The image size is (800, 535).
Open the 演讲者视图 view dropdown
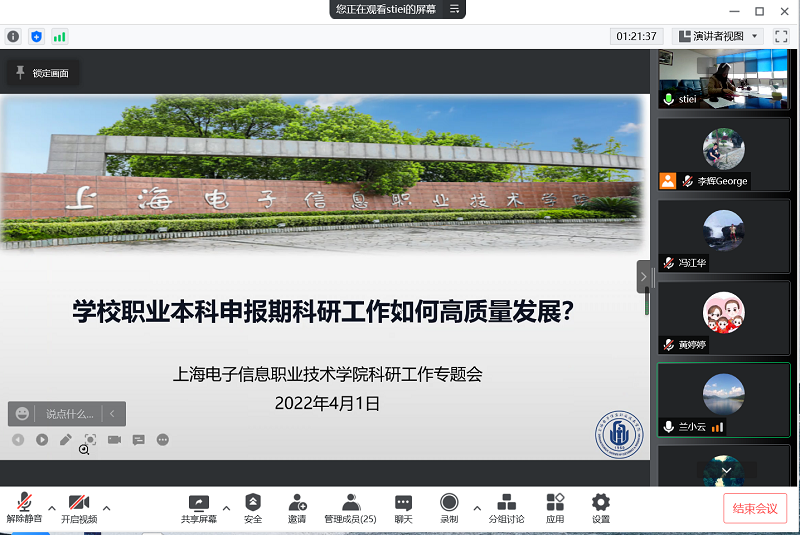click(x=719, y=36)
